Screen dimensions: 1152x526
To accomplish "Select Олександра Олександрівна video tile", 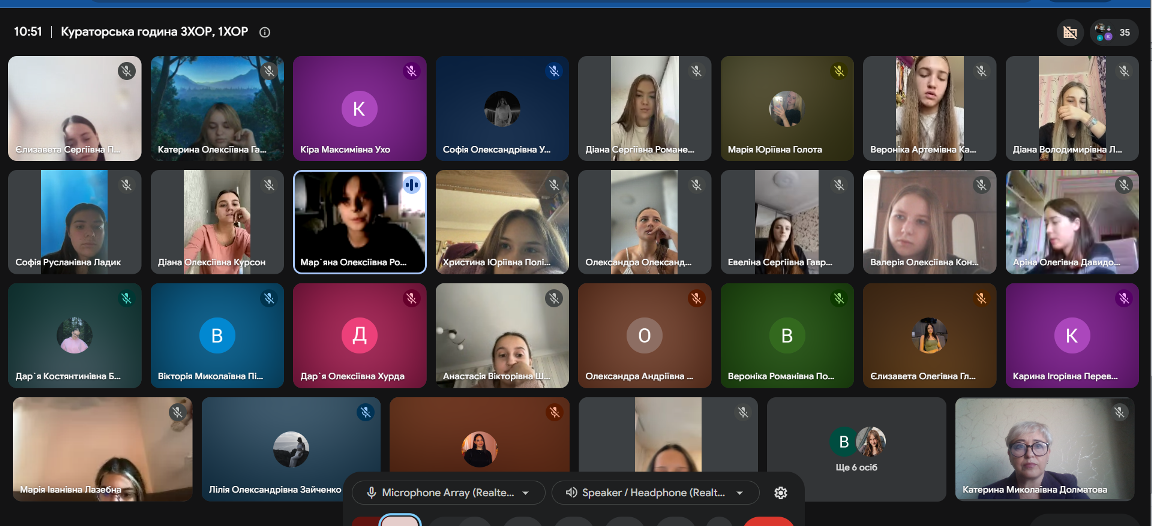I will pos(644,222).
